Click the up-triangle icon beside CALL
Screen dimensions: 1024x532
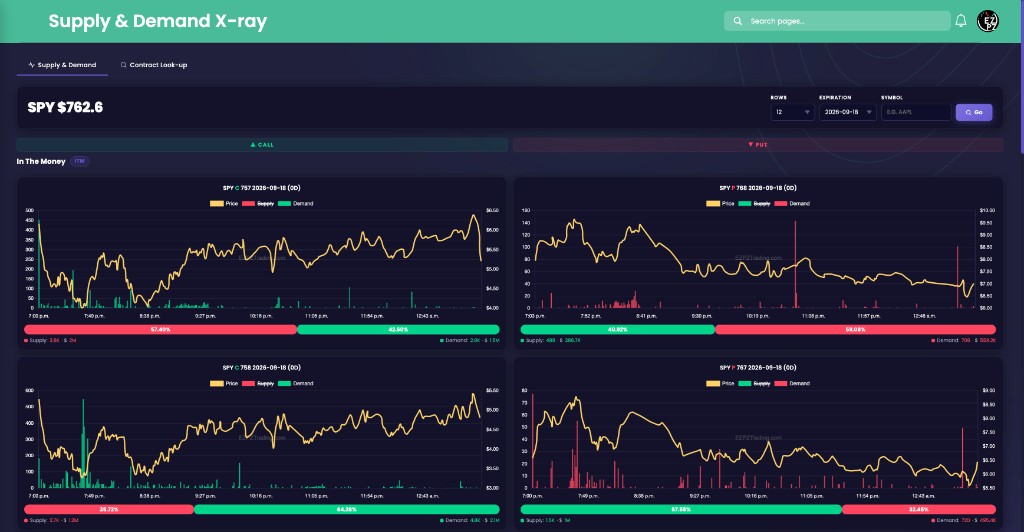point(253,145)
